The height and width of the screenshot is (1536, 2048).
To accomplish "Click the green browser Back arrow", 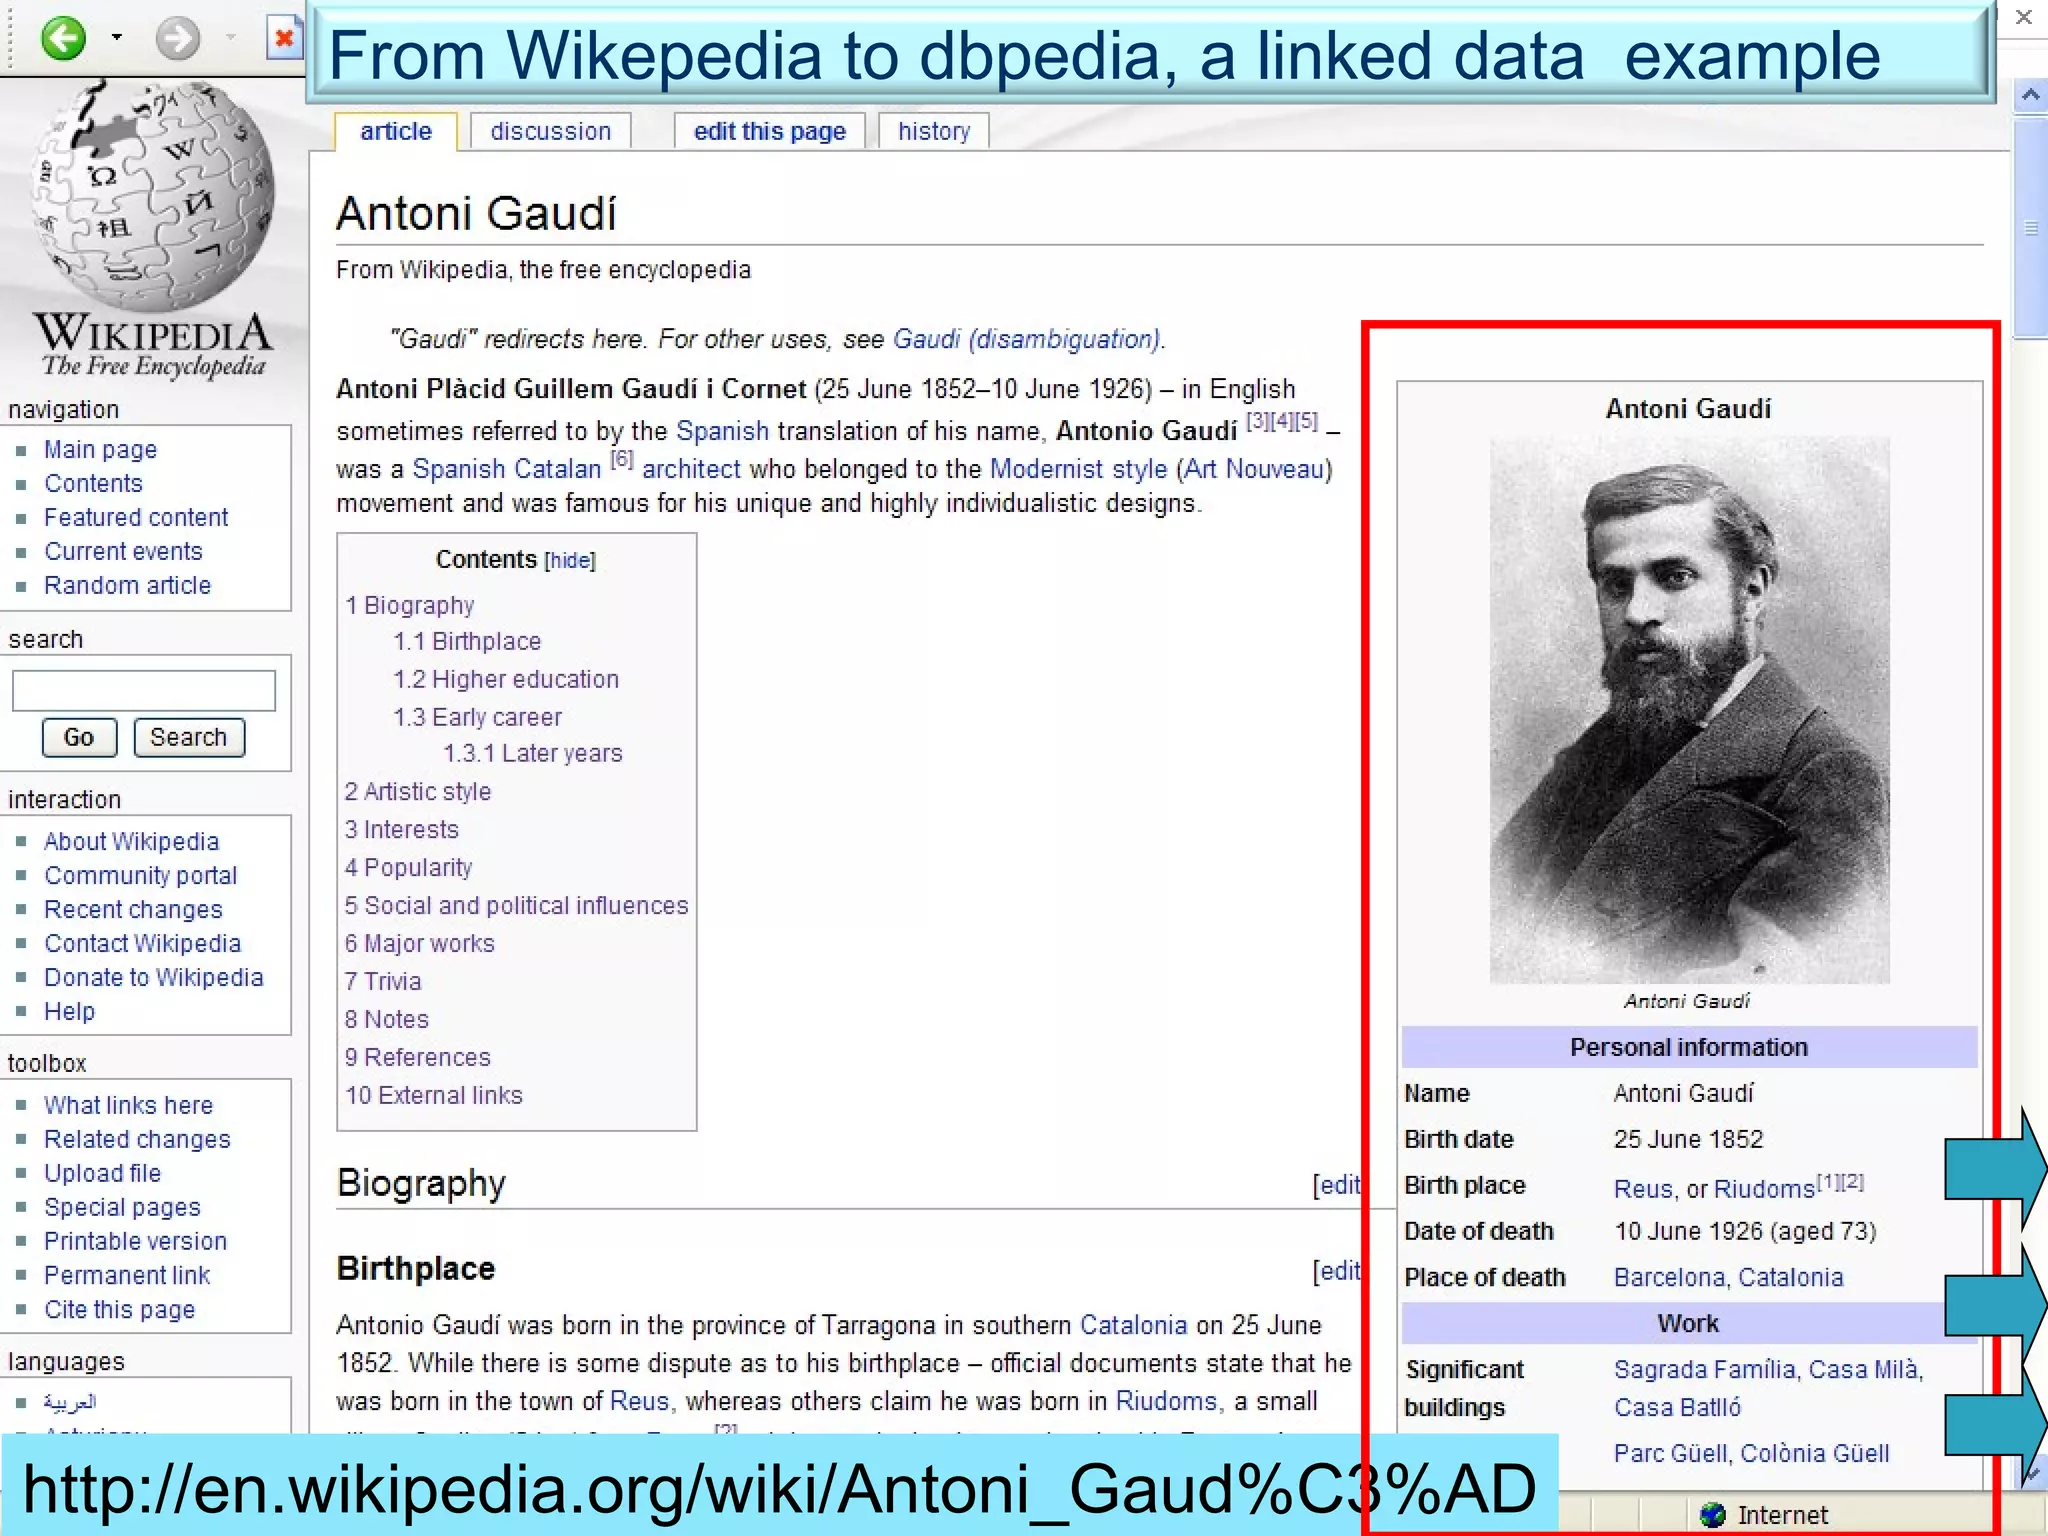I will pos(64,39).
